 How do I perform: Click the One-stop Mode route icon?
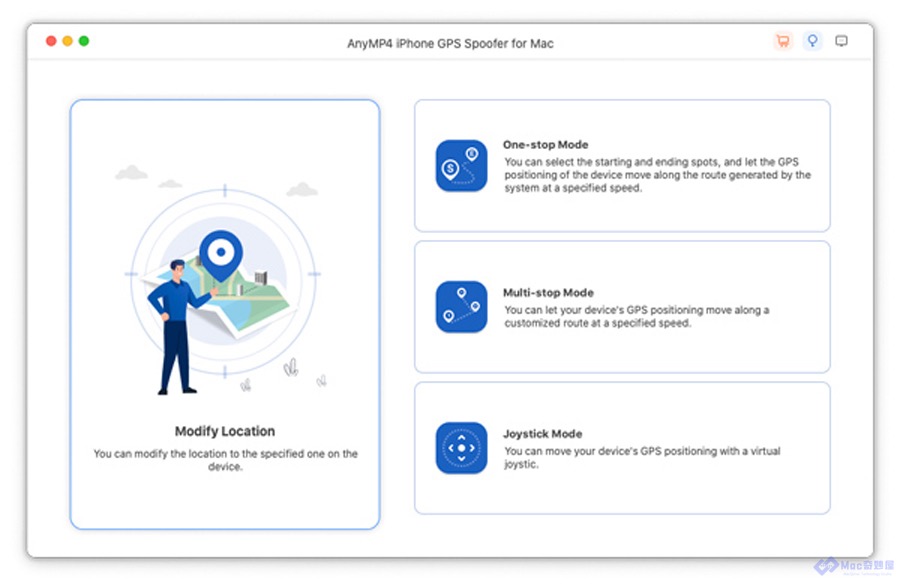461,166
